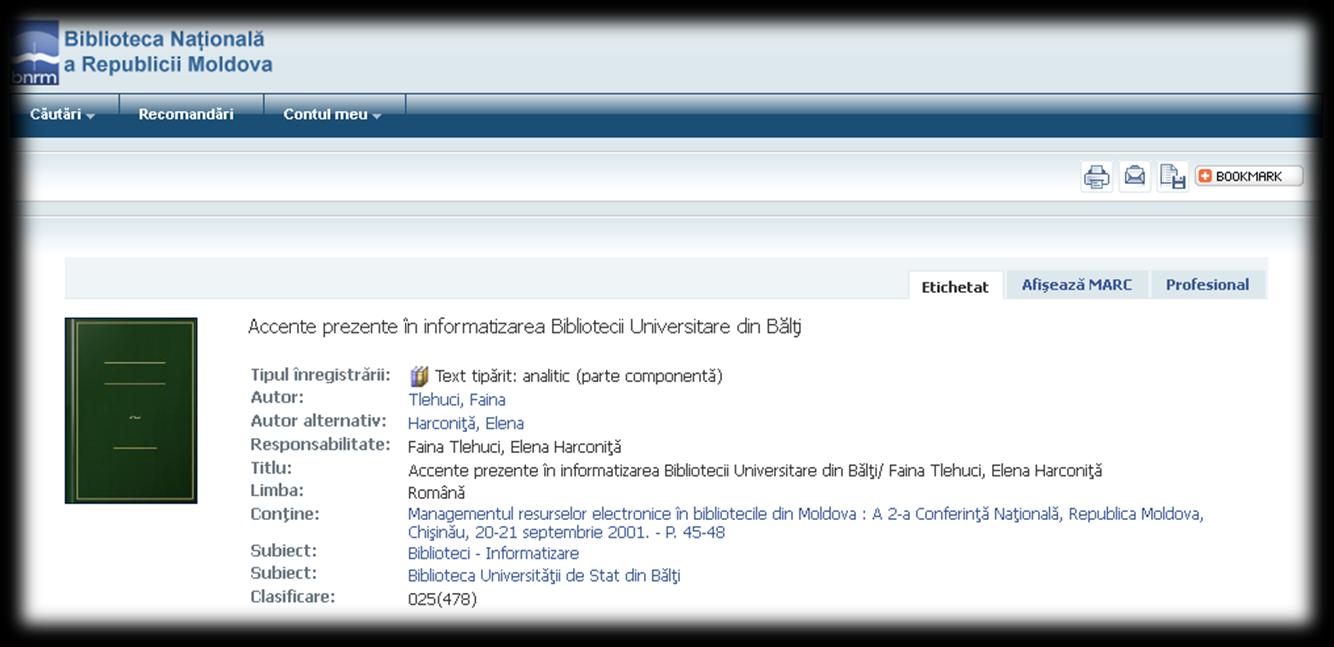This screenshot has width=1334, height=647.
Task: Click the language value Română
Action: tap(436, 493)
